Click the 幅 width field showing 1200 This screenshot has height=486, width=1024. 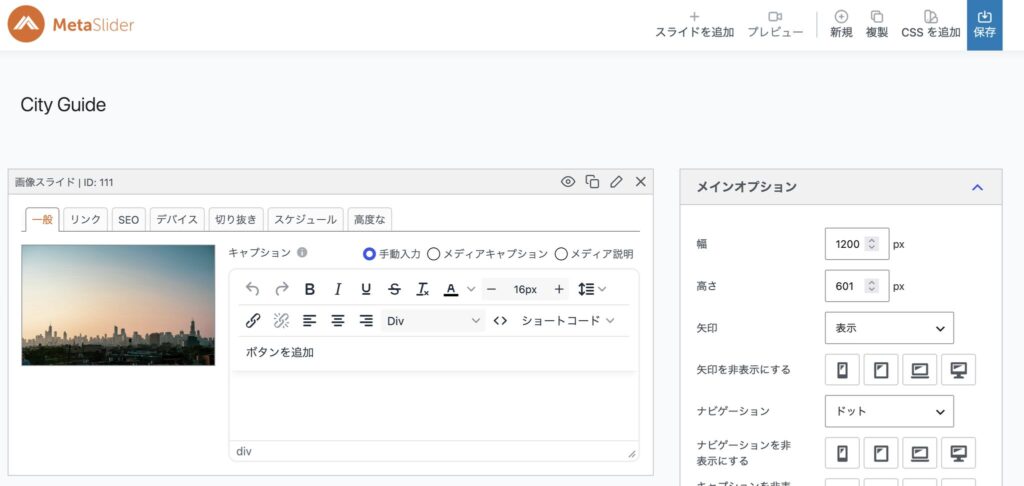tap(857, 244)
